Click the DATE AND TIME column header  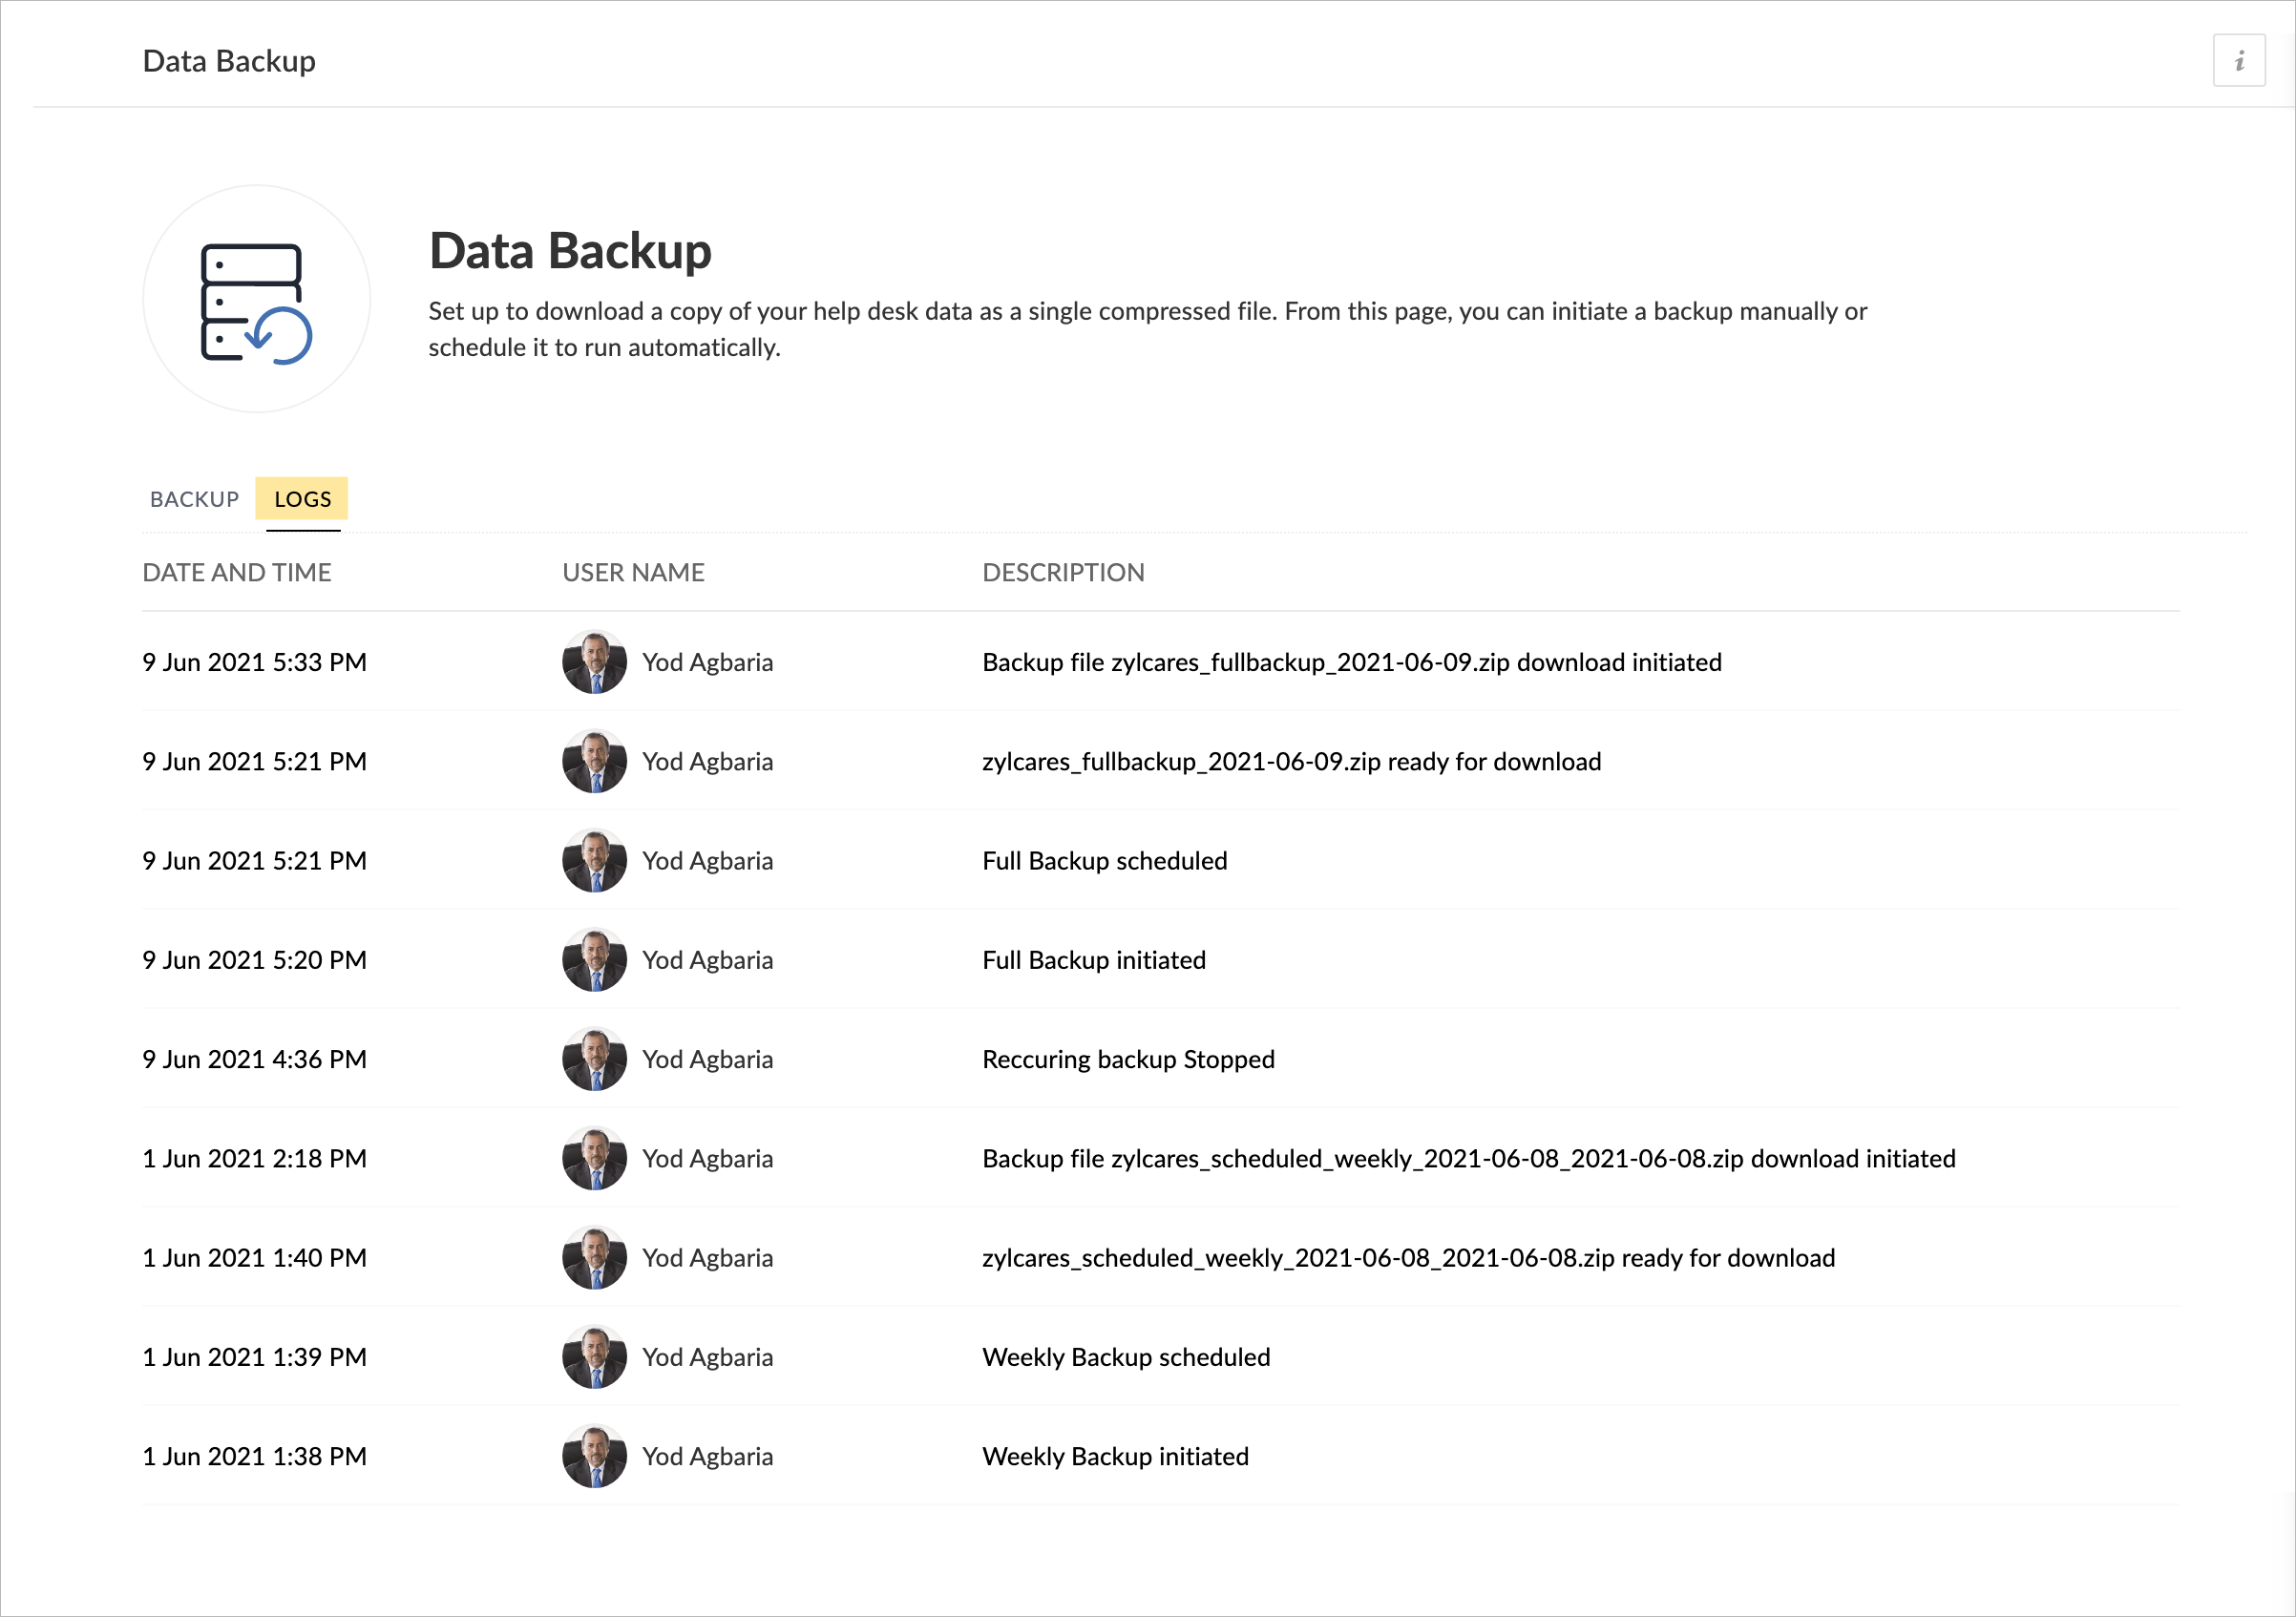(237, 572)
